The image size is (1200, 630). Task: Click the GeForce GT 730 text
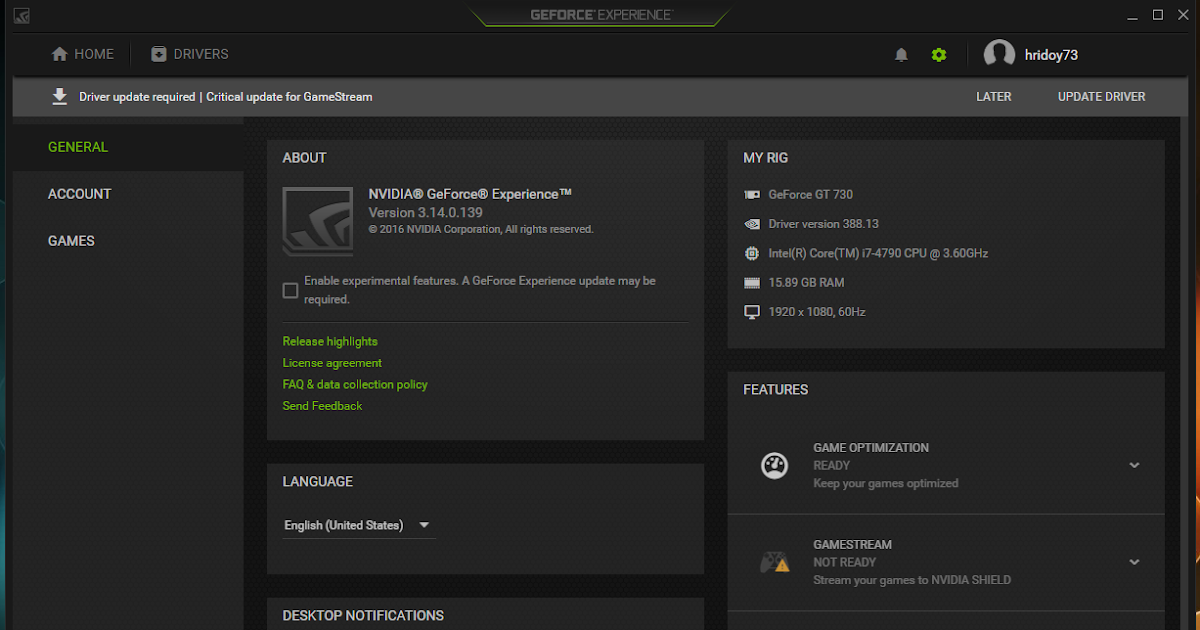811,195
